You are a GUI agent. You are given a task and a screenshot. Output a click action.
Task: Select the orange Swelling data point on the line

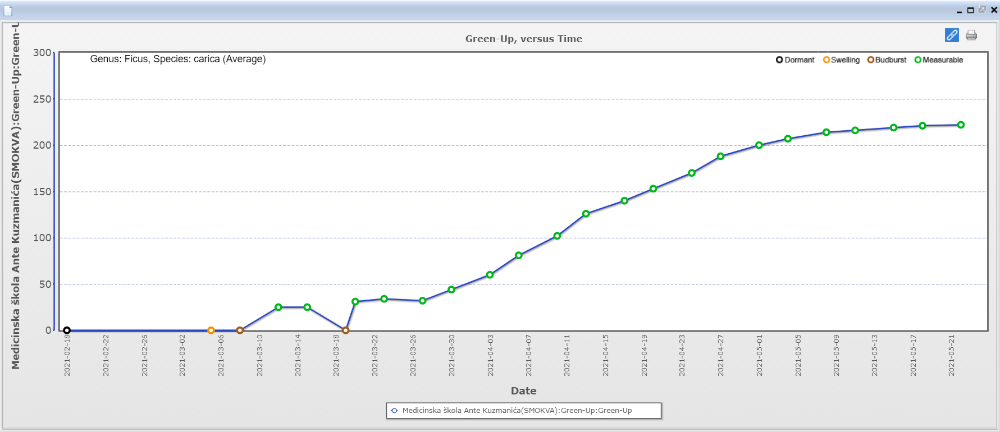[x=211, y=330]
